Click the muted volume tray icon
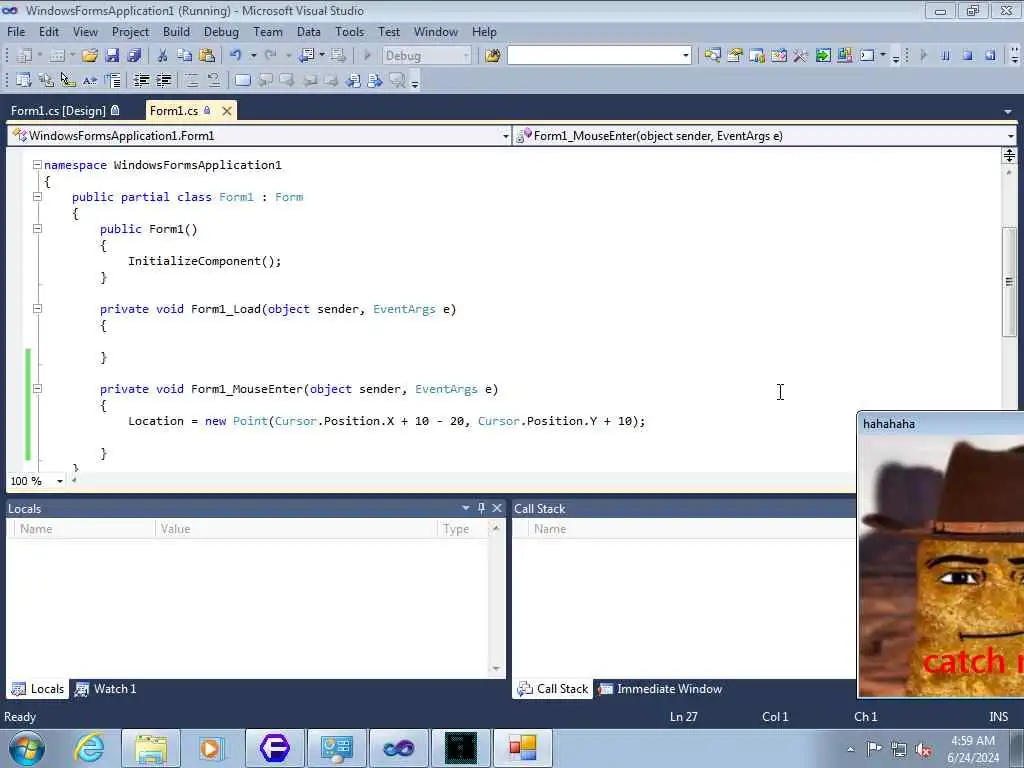Screen dimensions: 1024x768 923,749
